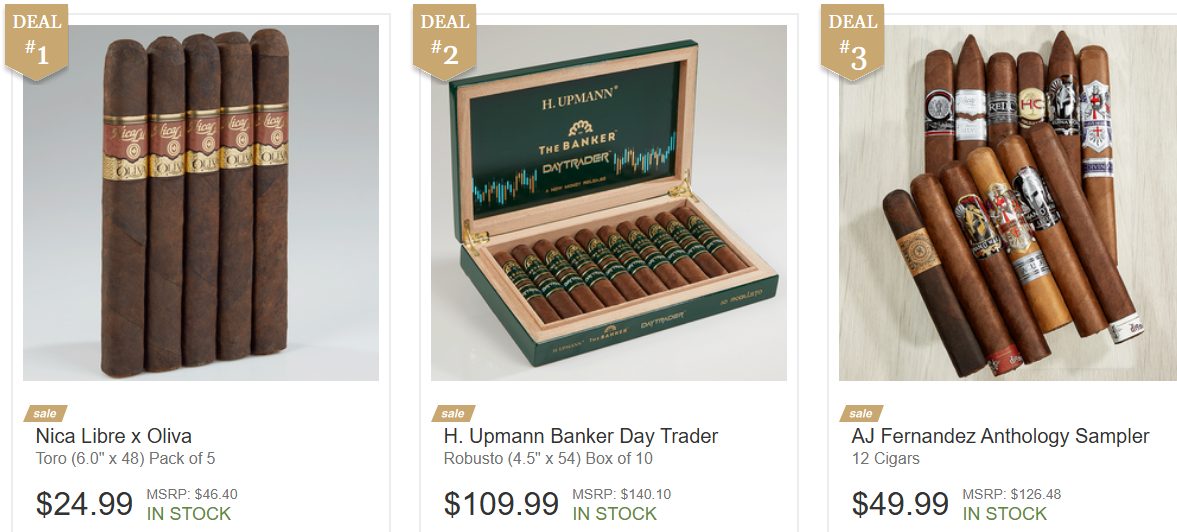Click the Deal #1 ribbon badge
This screenshot has width=1177, height=532.
tap(37, 41)
